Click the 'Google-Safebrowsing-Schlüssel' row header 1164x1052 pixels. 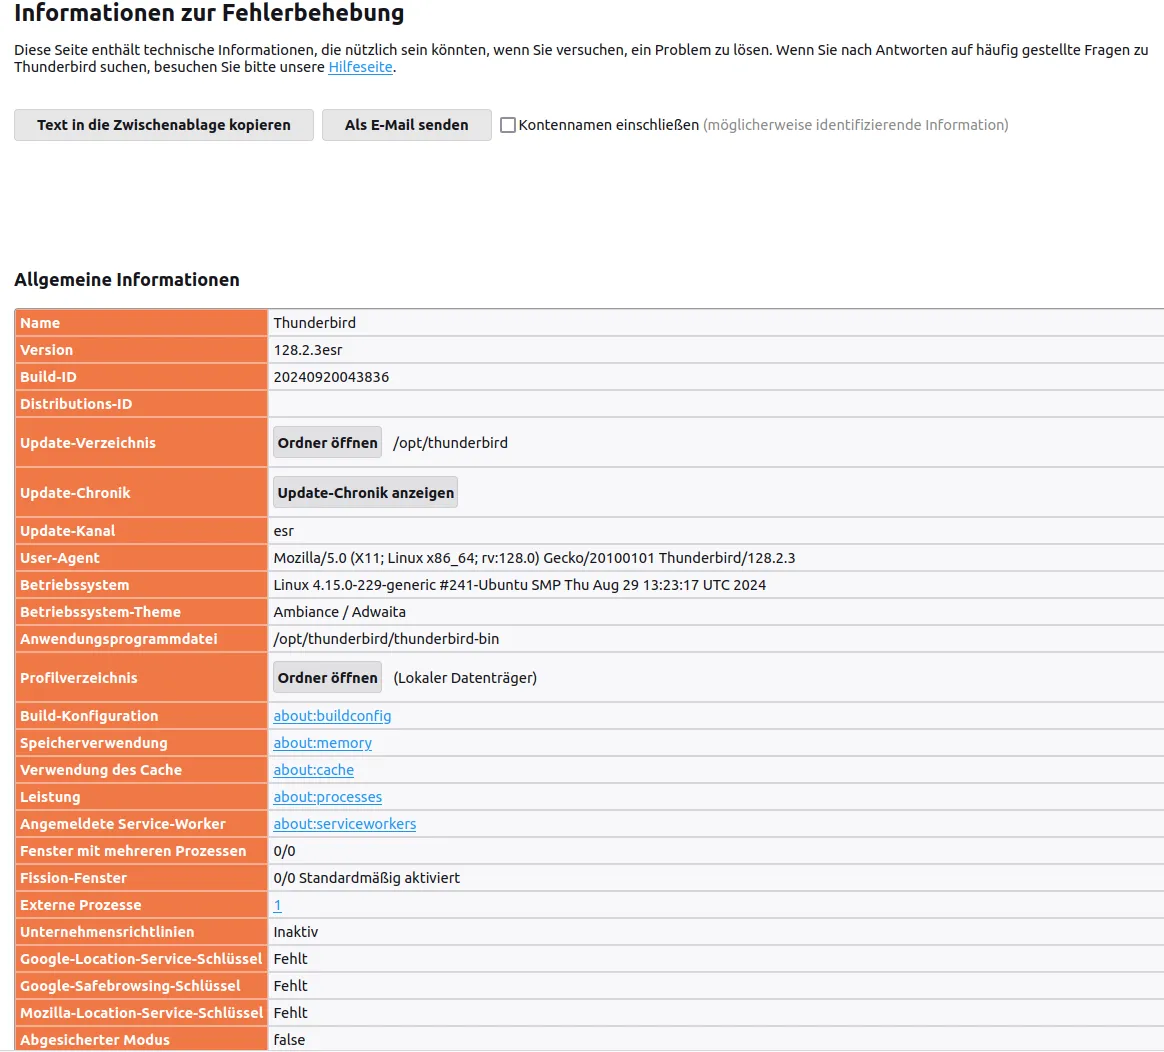coord(141,986)
